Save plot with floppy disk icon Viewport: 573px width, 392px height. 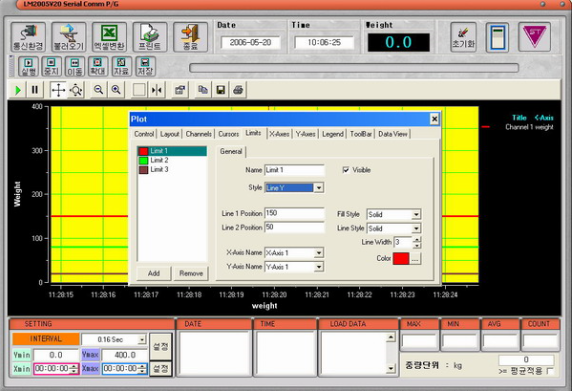(x=220, y=90)
